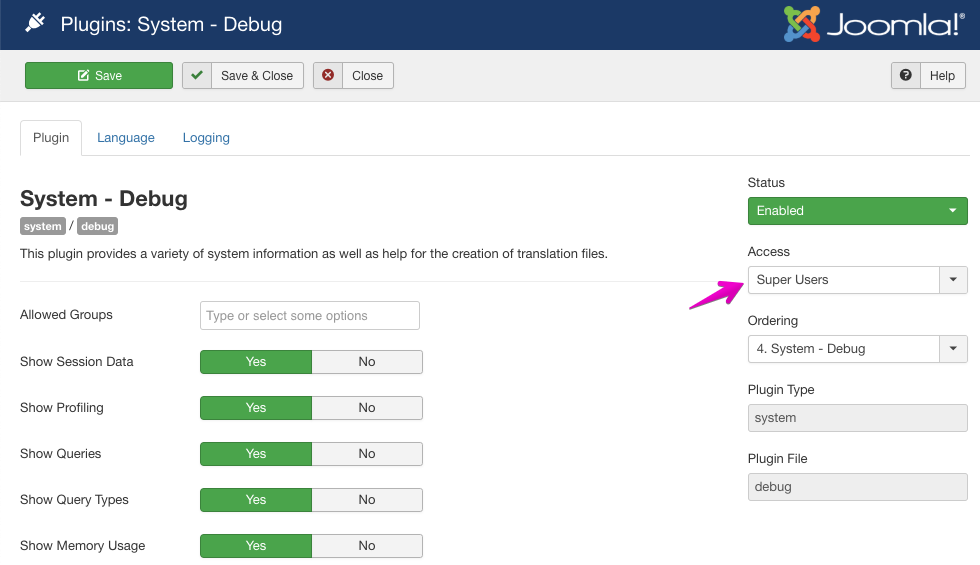The height and width of the screenshot is (565, 980).
Task: Click the red X icon beside Close
Action: tap(328, 76)
